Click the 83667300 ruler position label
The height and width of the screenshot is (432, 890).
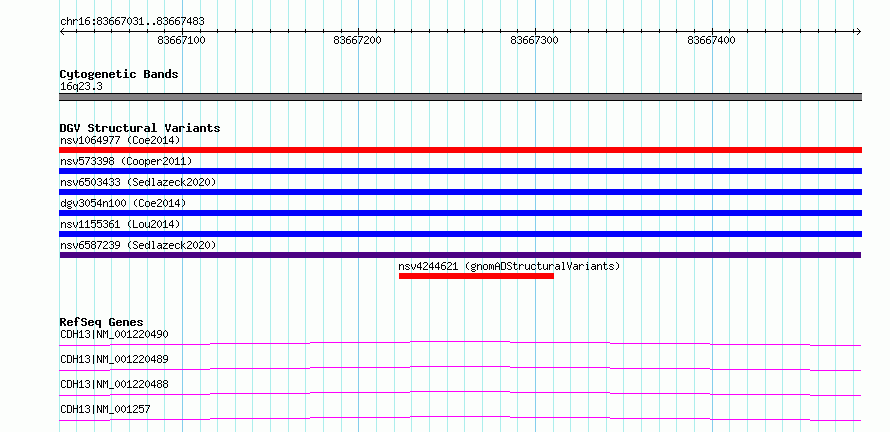[534, 40]
